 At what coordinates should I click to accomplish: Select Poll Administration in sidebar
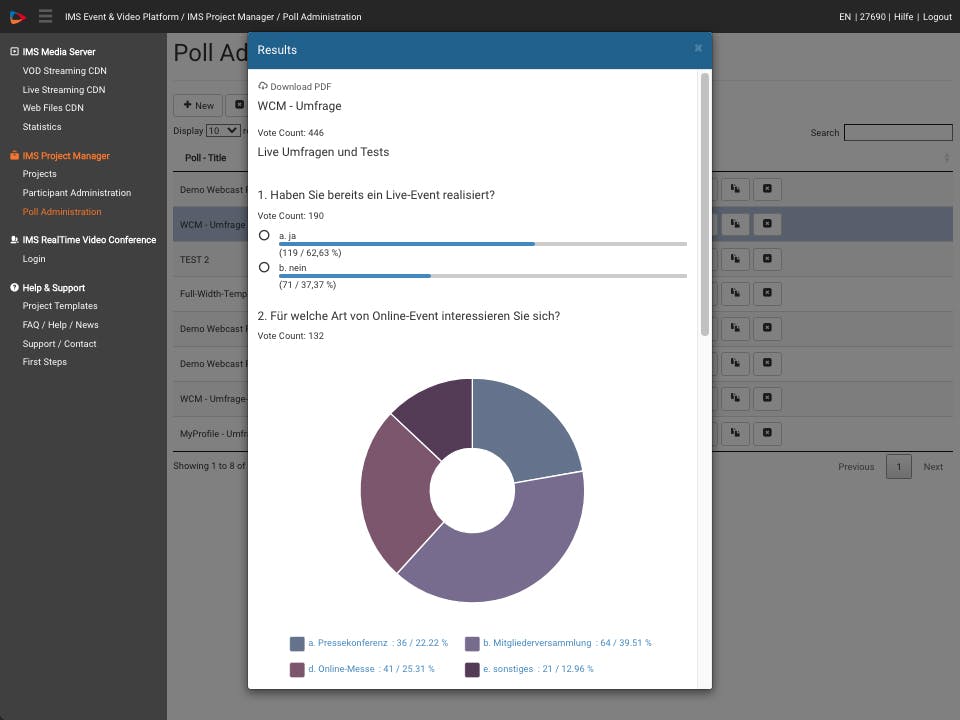pyautogui.click(x=62, y=212)
